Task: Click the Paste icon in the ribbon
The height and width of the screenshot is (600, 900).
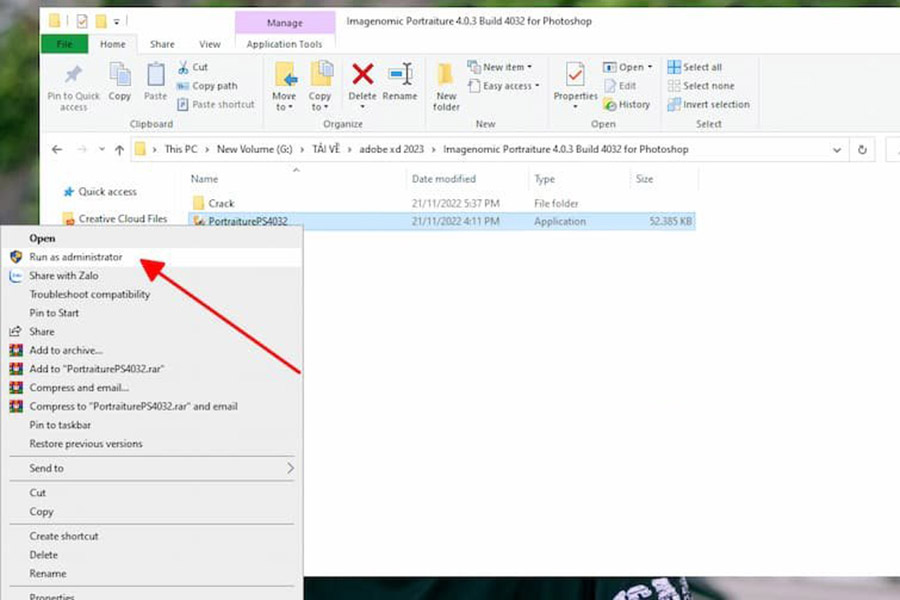Action: (156, 75)
